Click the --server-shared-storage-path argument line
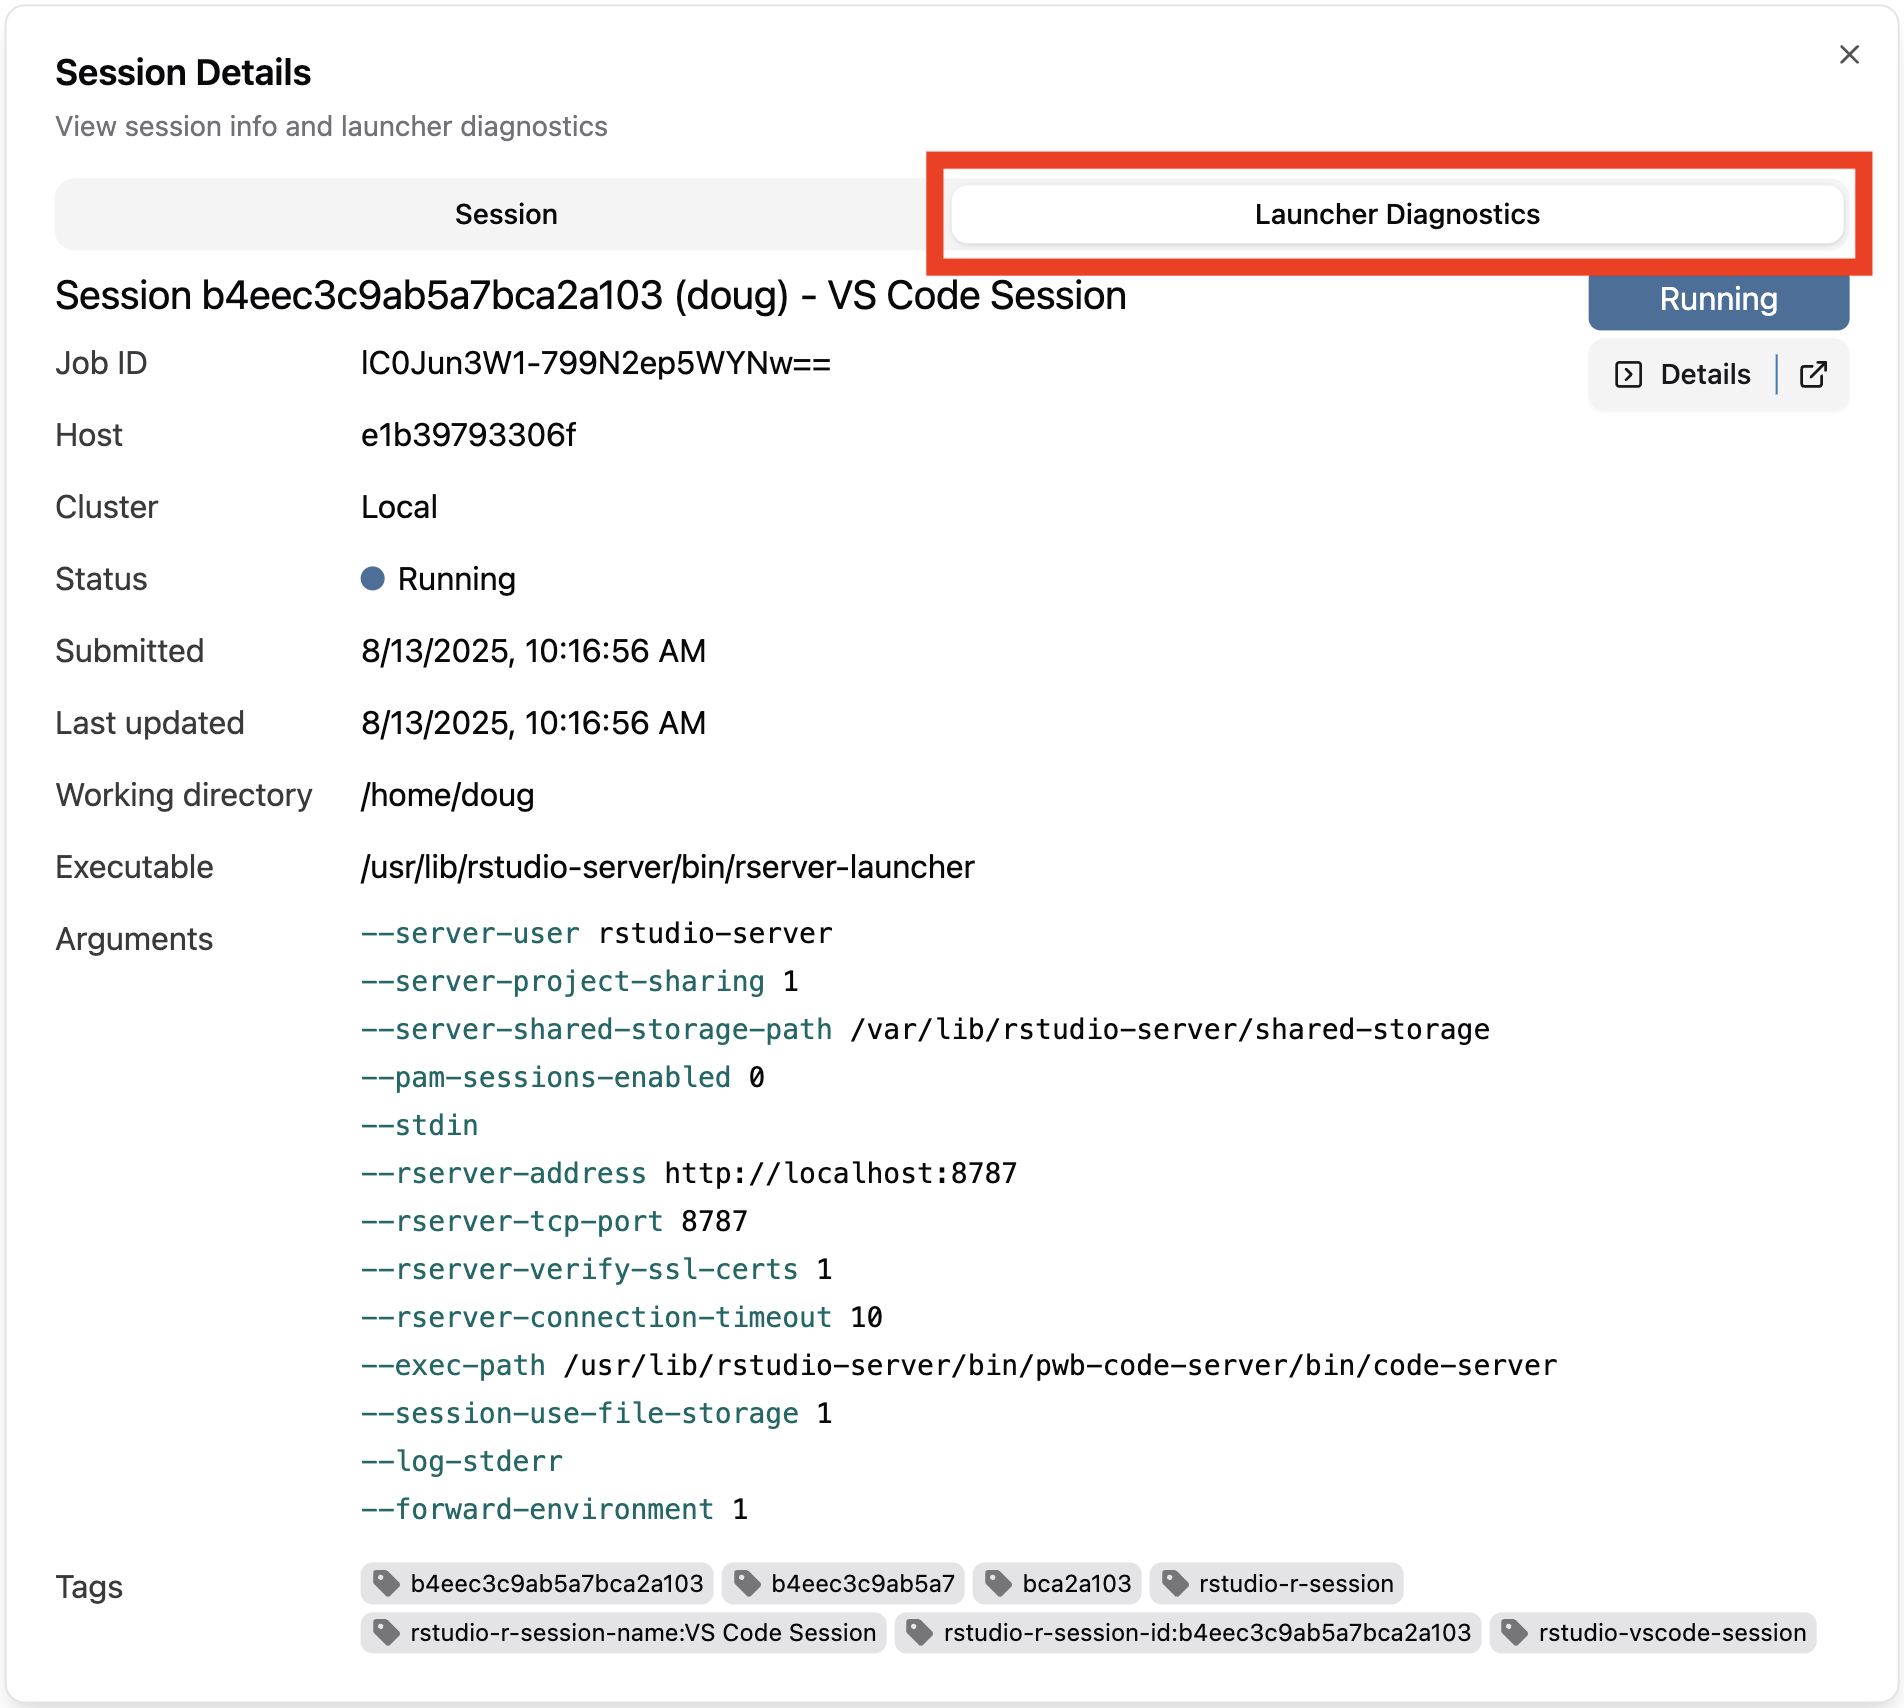1904x1708 pixels. click(x=925, y=1029)
